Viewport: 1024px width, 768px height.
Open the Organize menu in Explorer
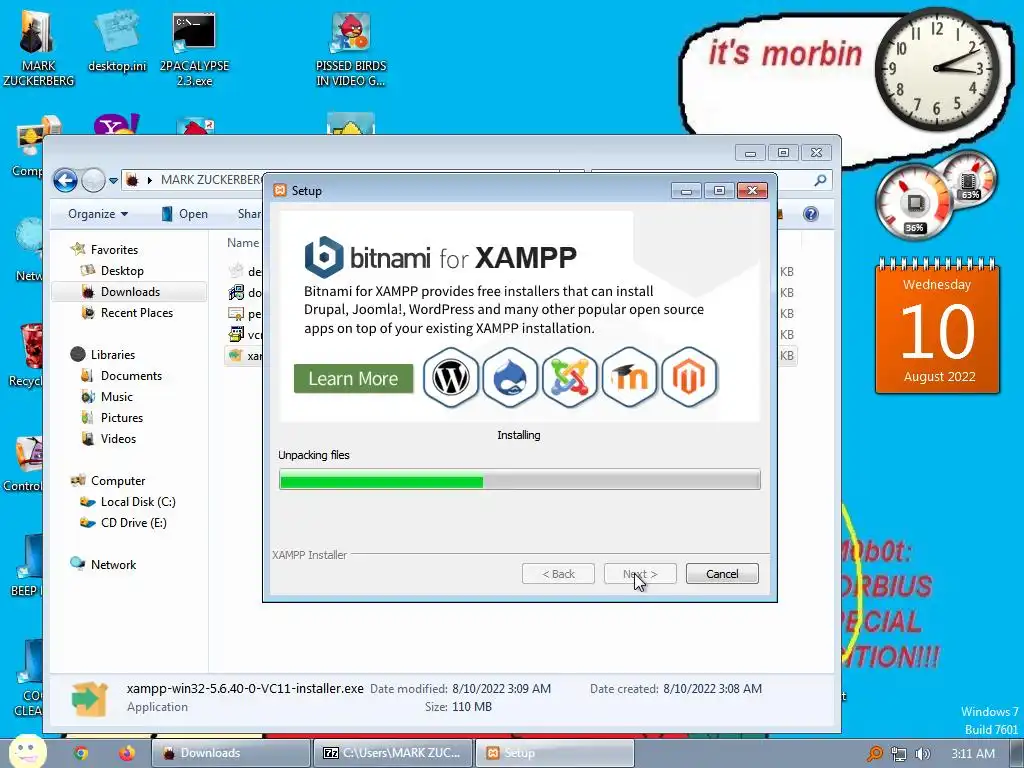pos(98,214)
